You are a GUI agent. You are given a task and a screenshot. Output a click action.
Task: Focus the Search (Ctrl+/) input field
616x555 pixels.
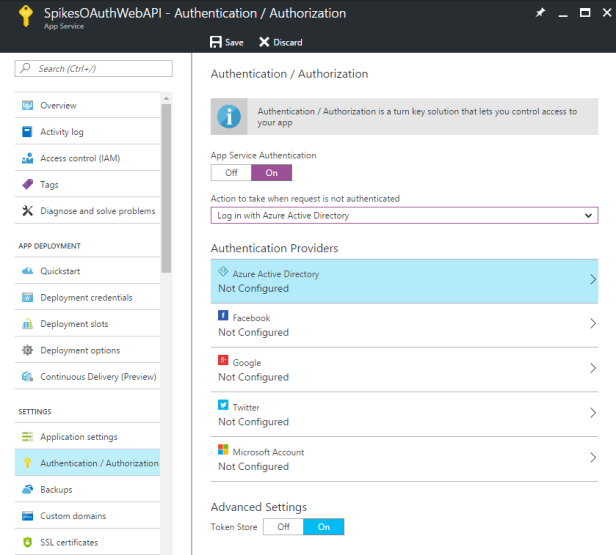coord(94,68)
